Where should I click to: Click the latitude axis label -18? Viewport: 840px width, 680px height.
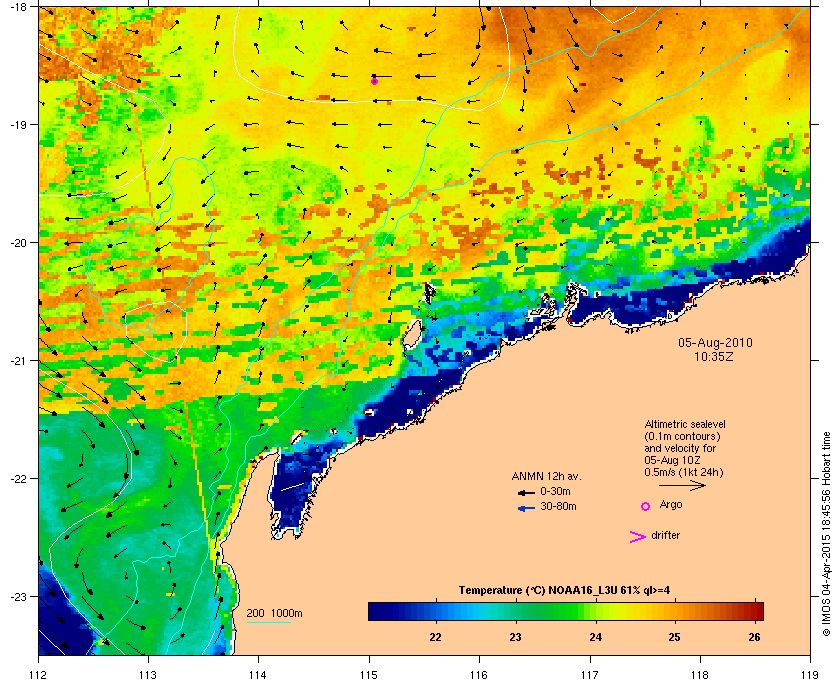(x=18, y=6)
